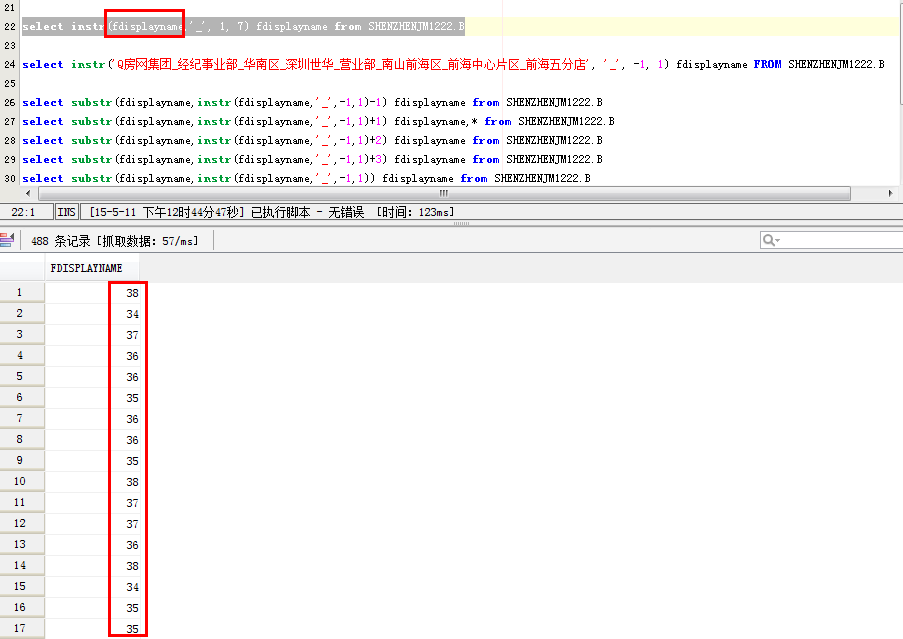
Task: Click line number 28 in the gutter
Action: click(x=10, y=140)
